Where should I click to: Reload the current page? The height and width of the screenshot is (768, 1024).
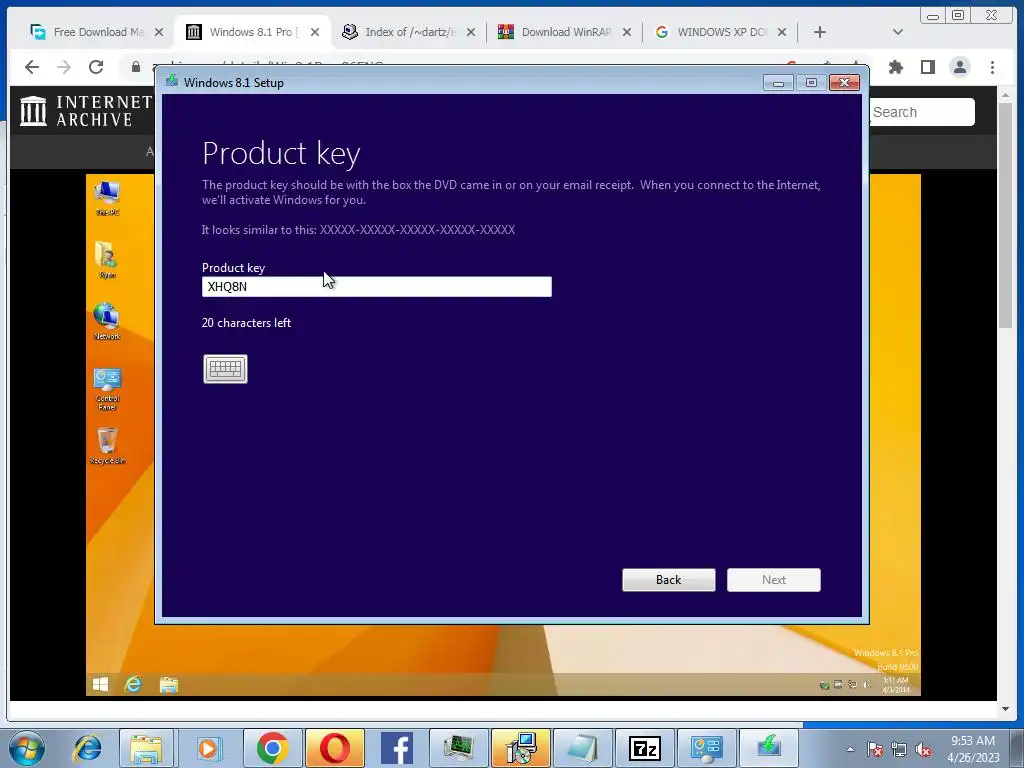96,67
